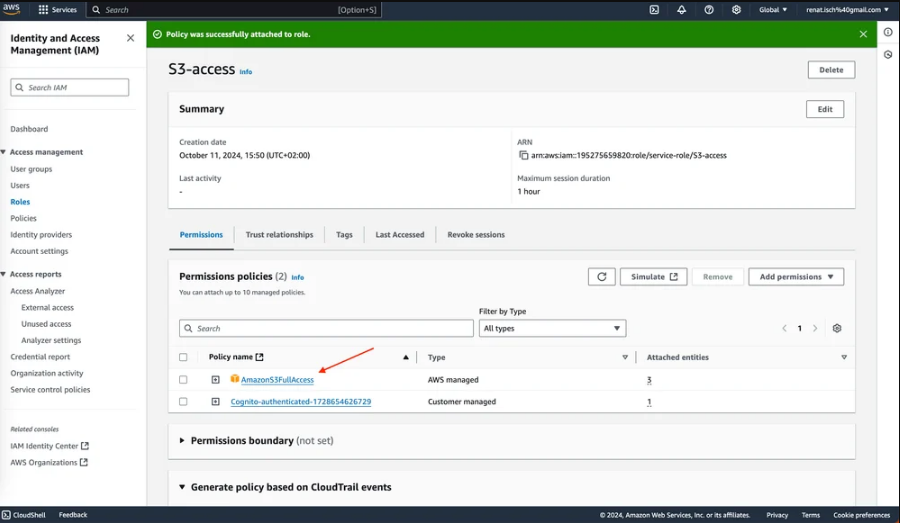Close the IAM navigation sidebar
This screenshot has width=900, height=523.
coord(130,38)
